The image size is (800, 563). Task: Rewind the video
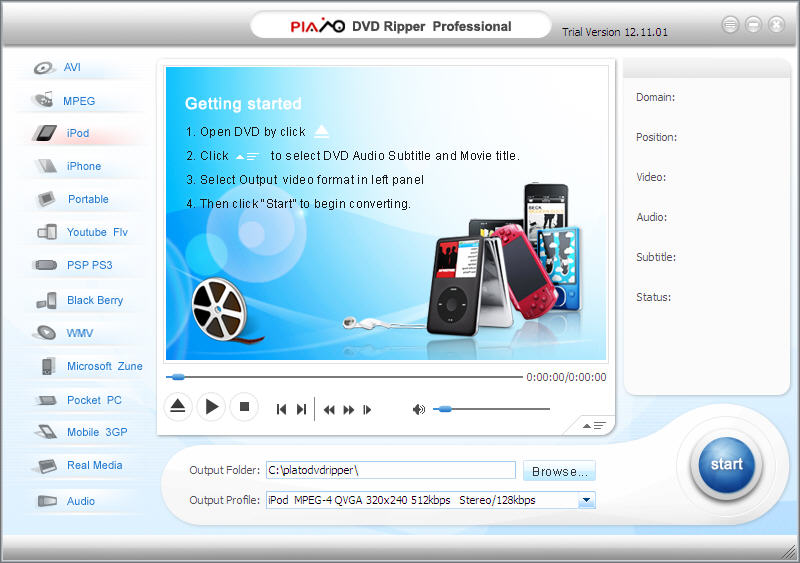(x=329, y=410)
